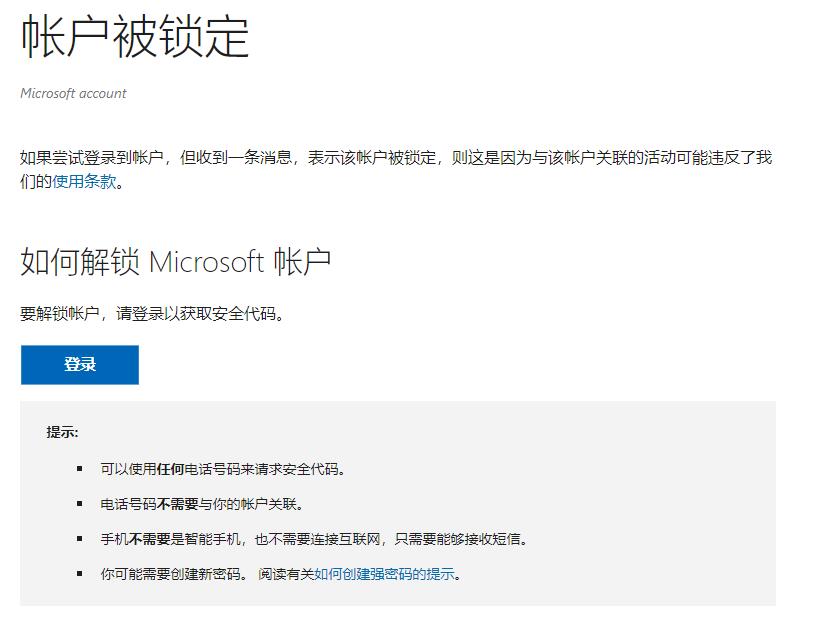Click the square bullet before 你可能需要创建新密码
817x629 pixels.
click(79, 574)
